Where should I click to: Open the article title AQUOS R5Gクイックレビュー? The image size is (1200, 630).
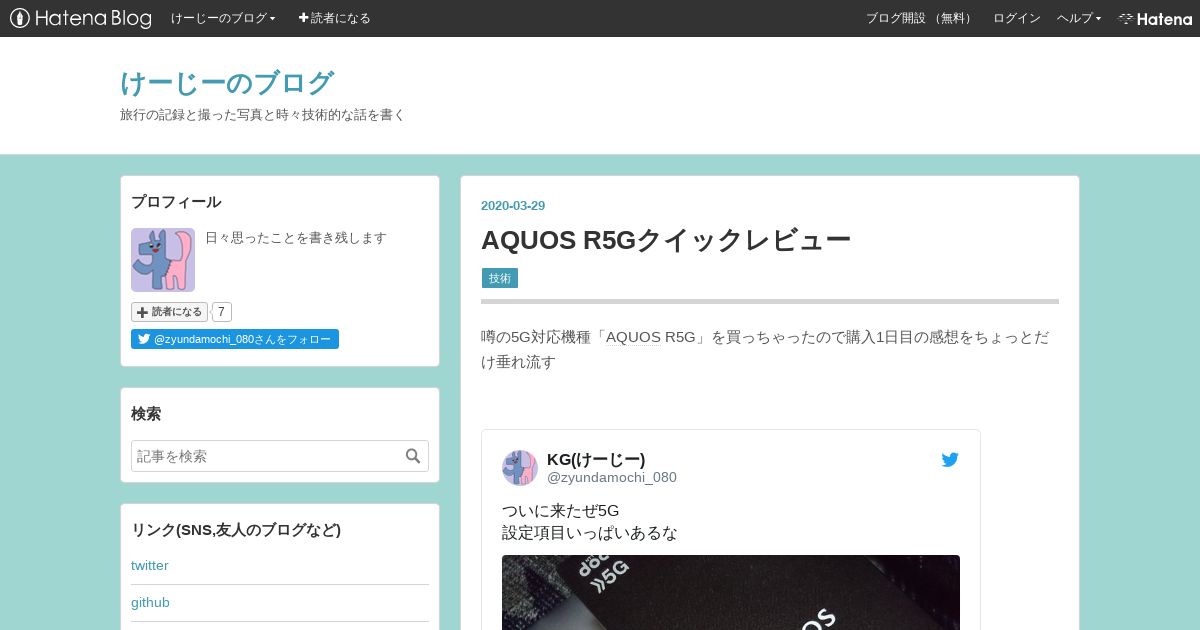pos(666,240)
